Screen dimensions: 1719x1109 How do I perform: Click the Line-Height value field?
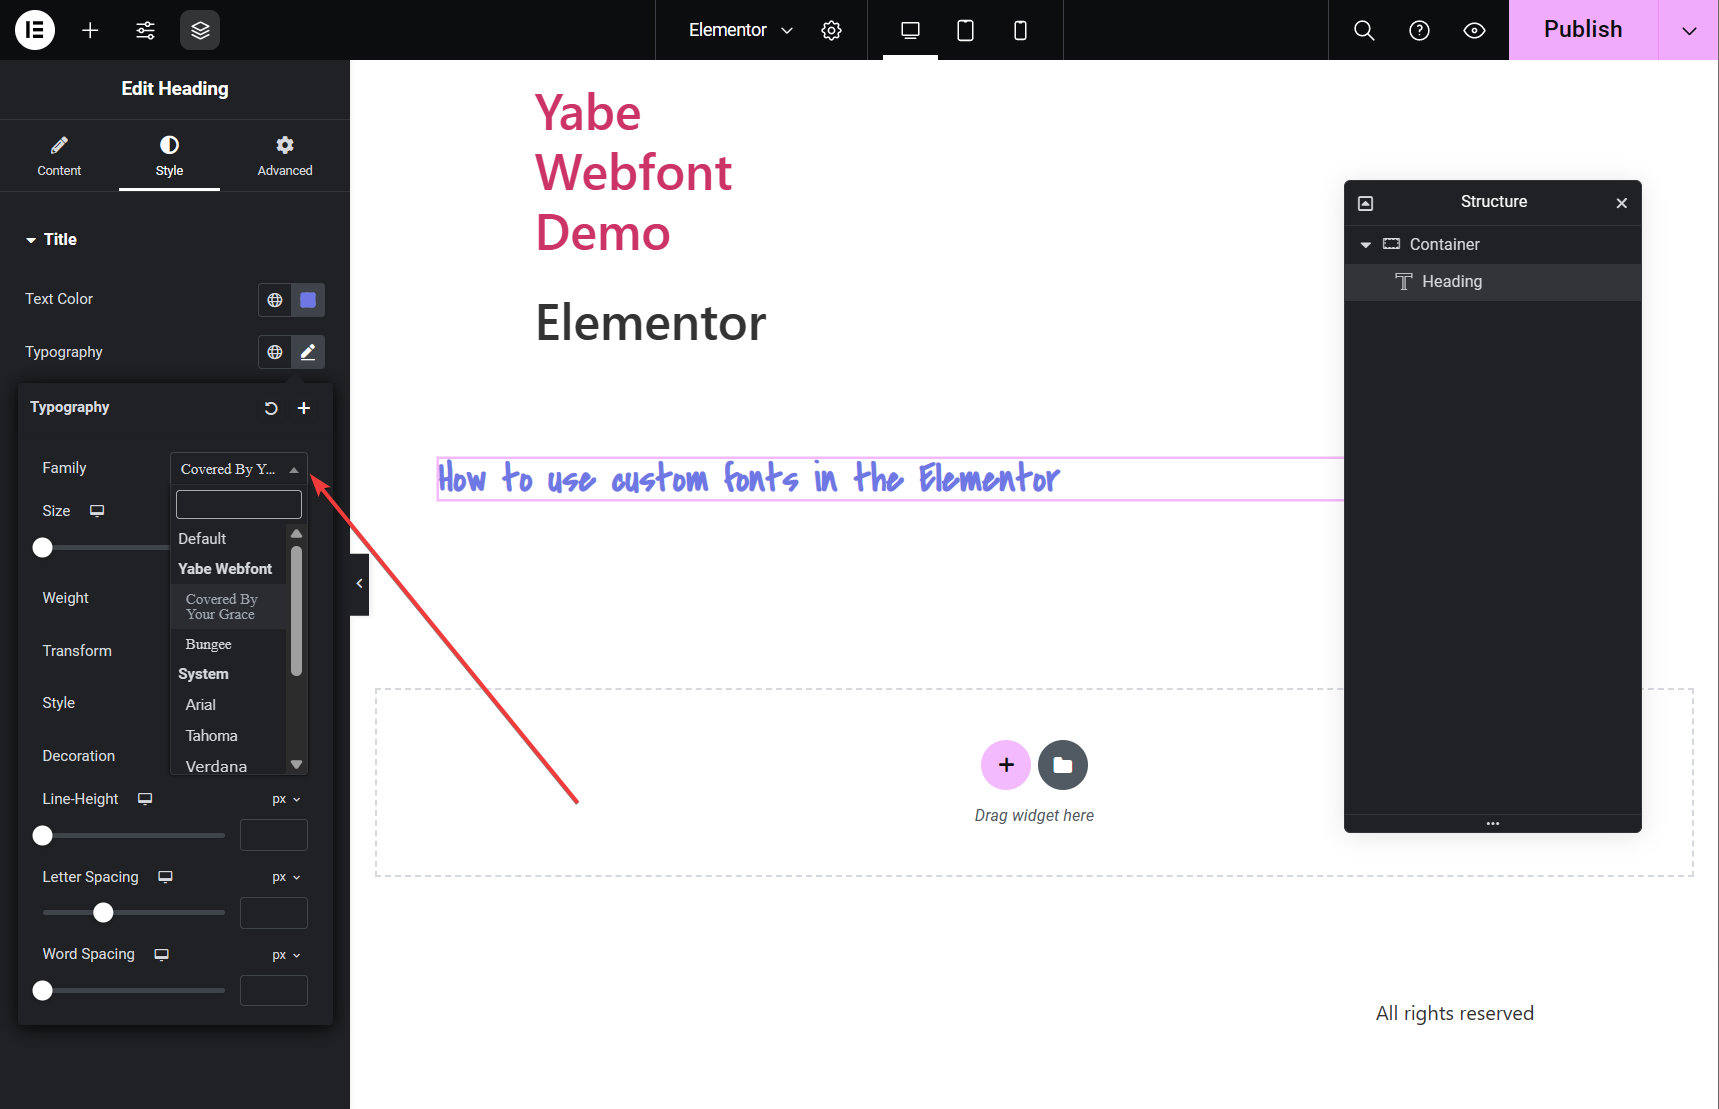click(x=274, y=835)
